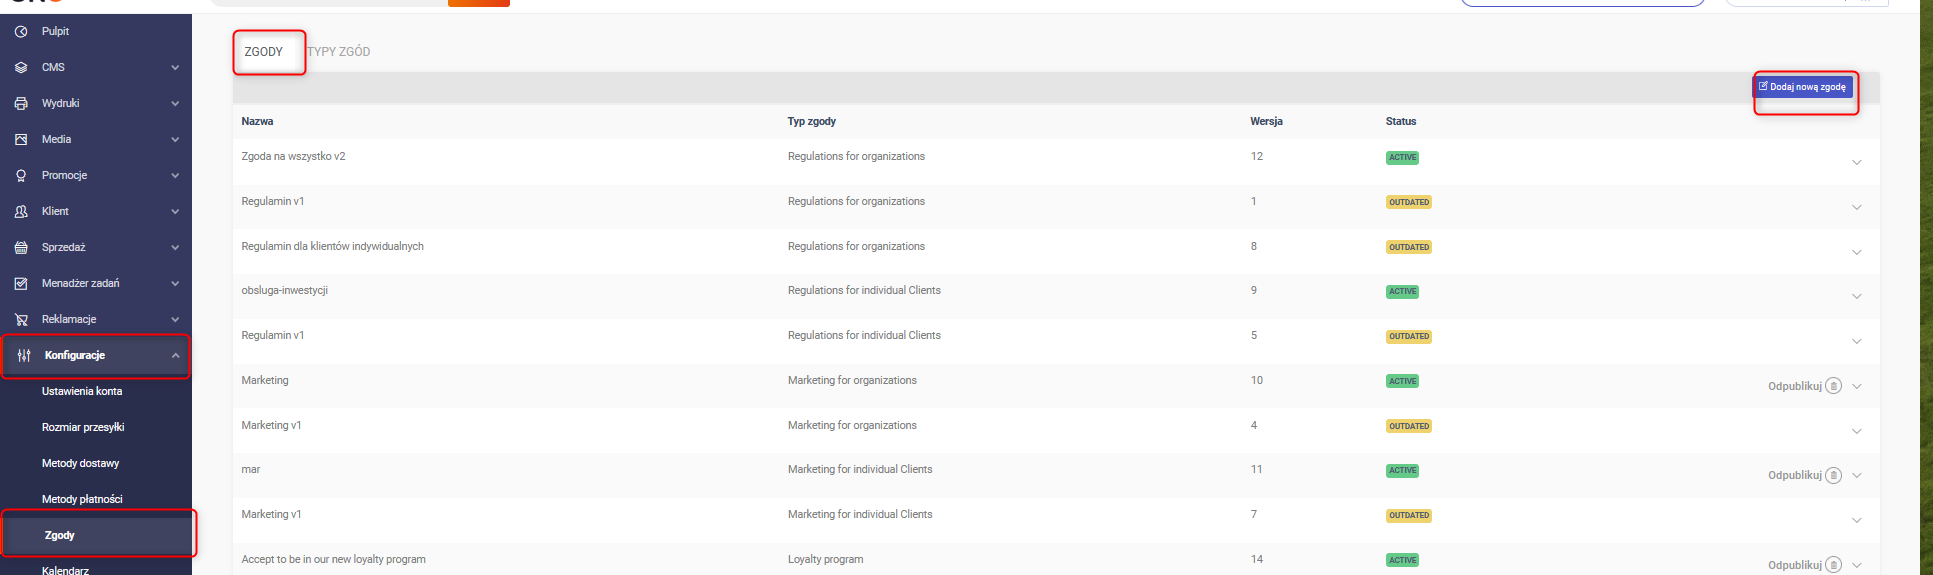Expand the Sprzedaż submenu arrow
Viewport: 1933px width, 575px height.
coord(175,247)
